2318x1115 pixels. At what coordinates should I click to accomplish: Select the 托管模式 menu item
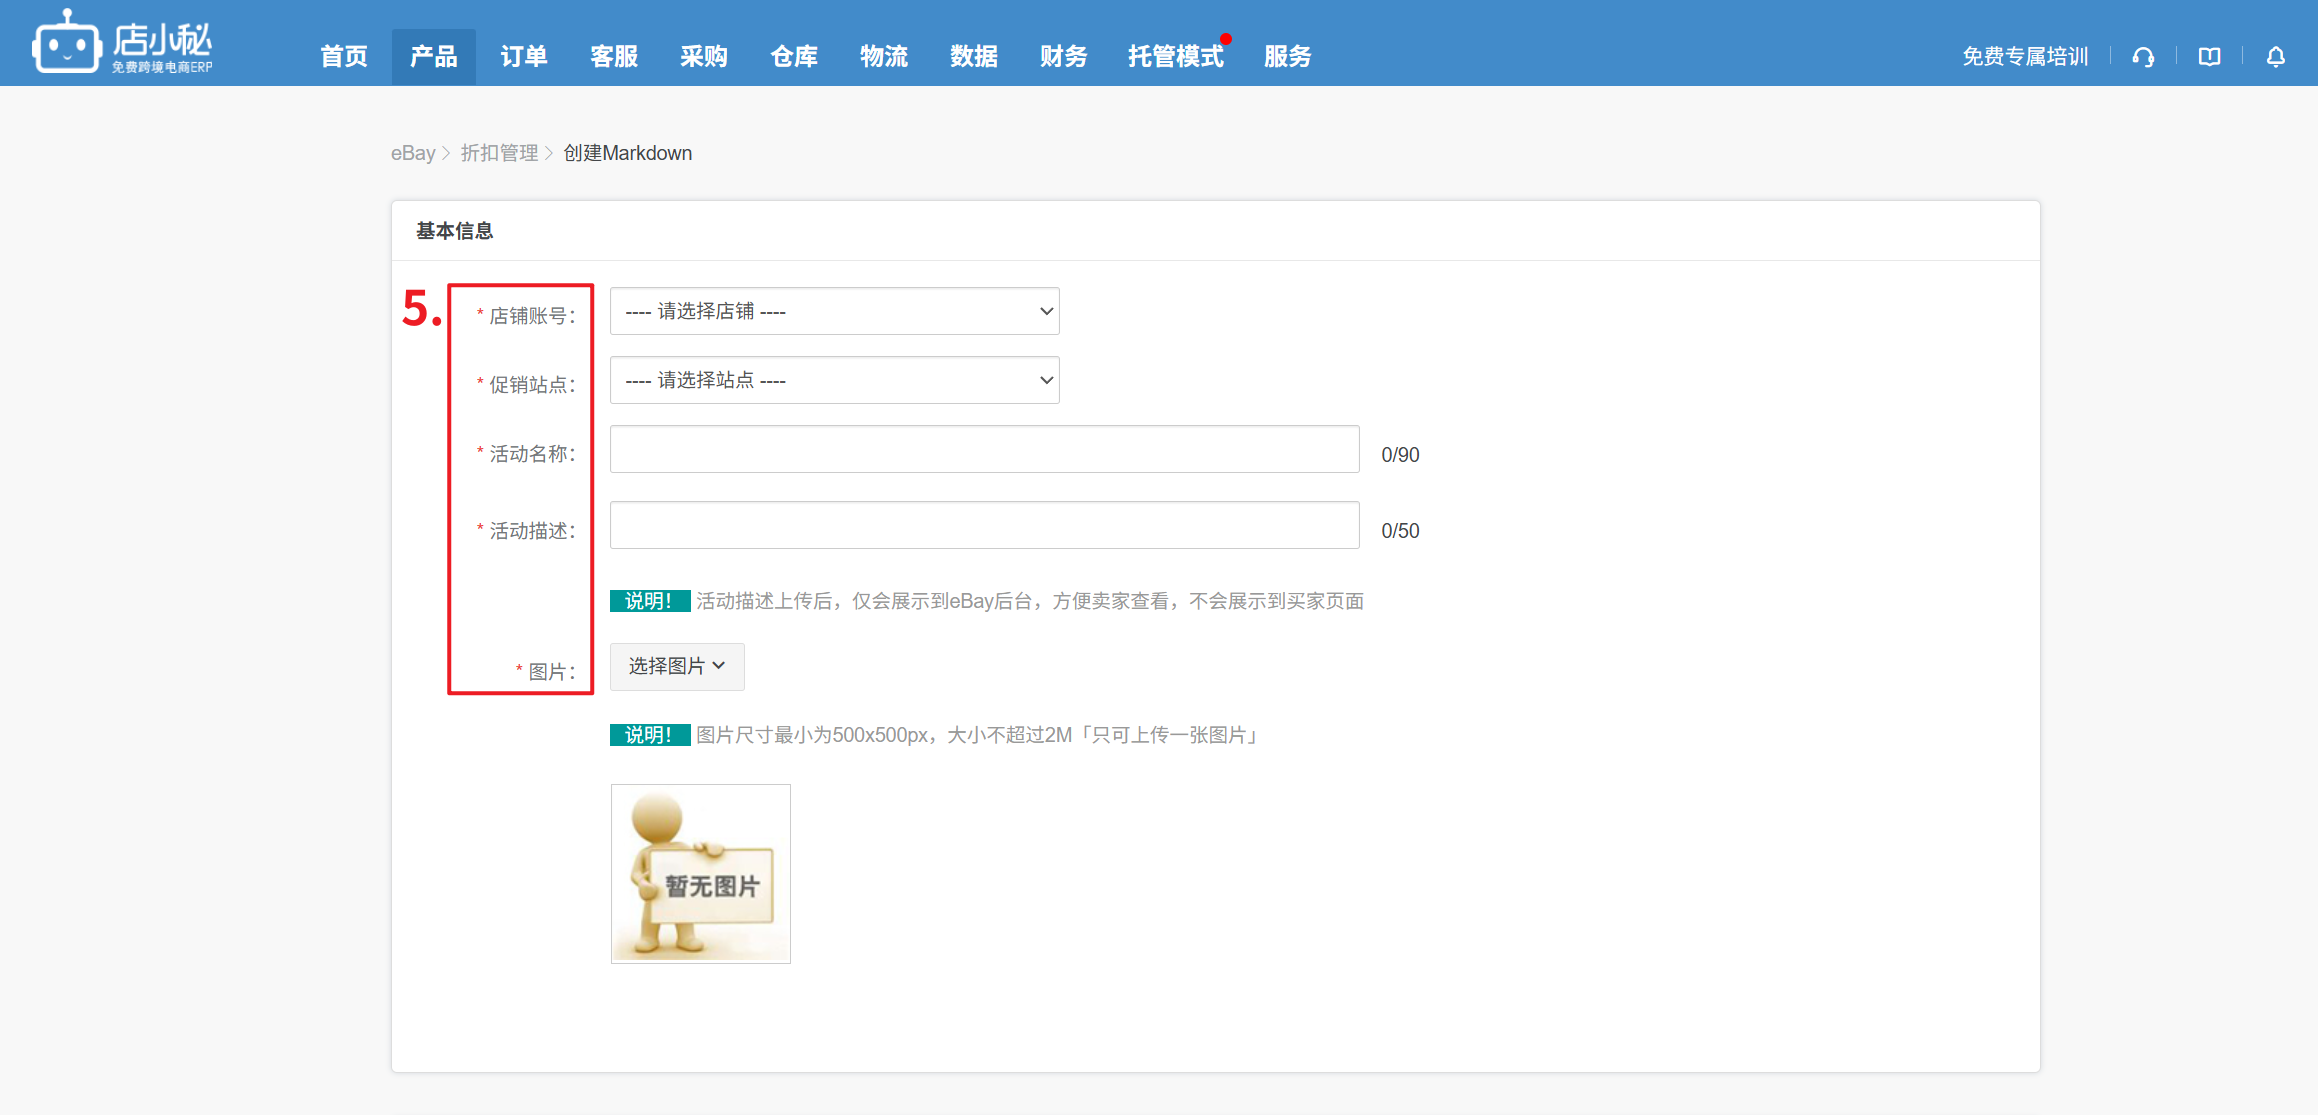pos(1175,57)
